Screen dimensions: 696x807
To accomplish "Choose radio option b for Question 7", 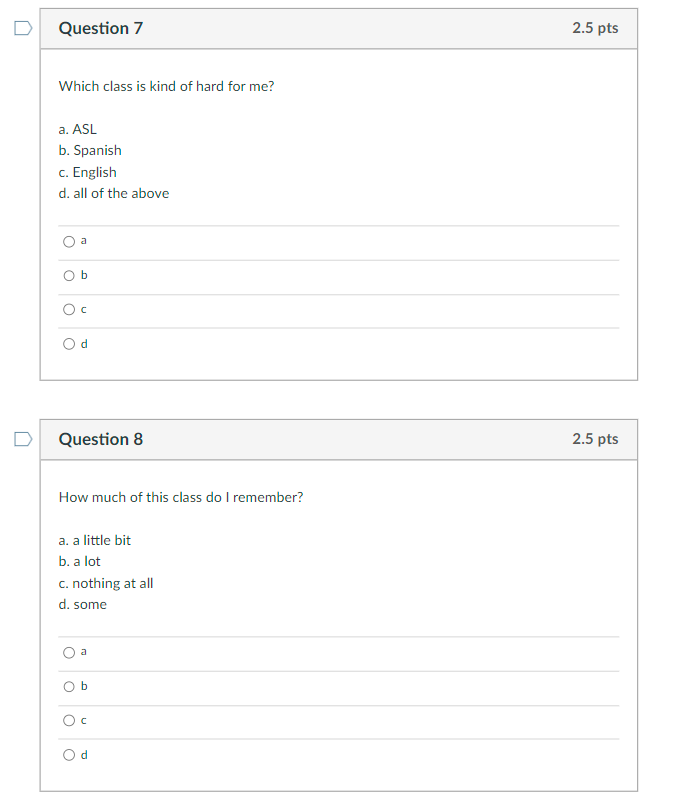I will [69, 275].
